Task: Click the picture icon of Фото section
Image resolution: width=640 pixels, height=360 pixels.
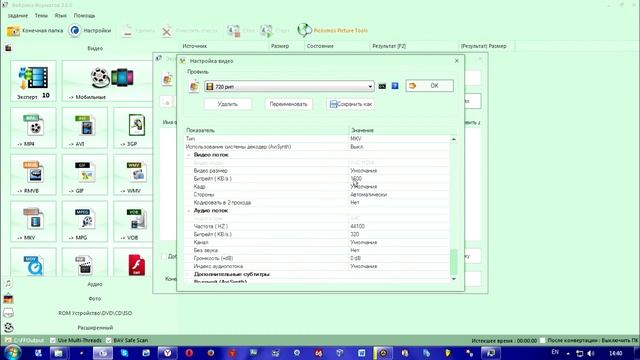Action: point(8,299)
